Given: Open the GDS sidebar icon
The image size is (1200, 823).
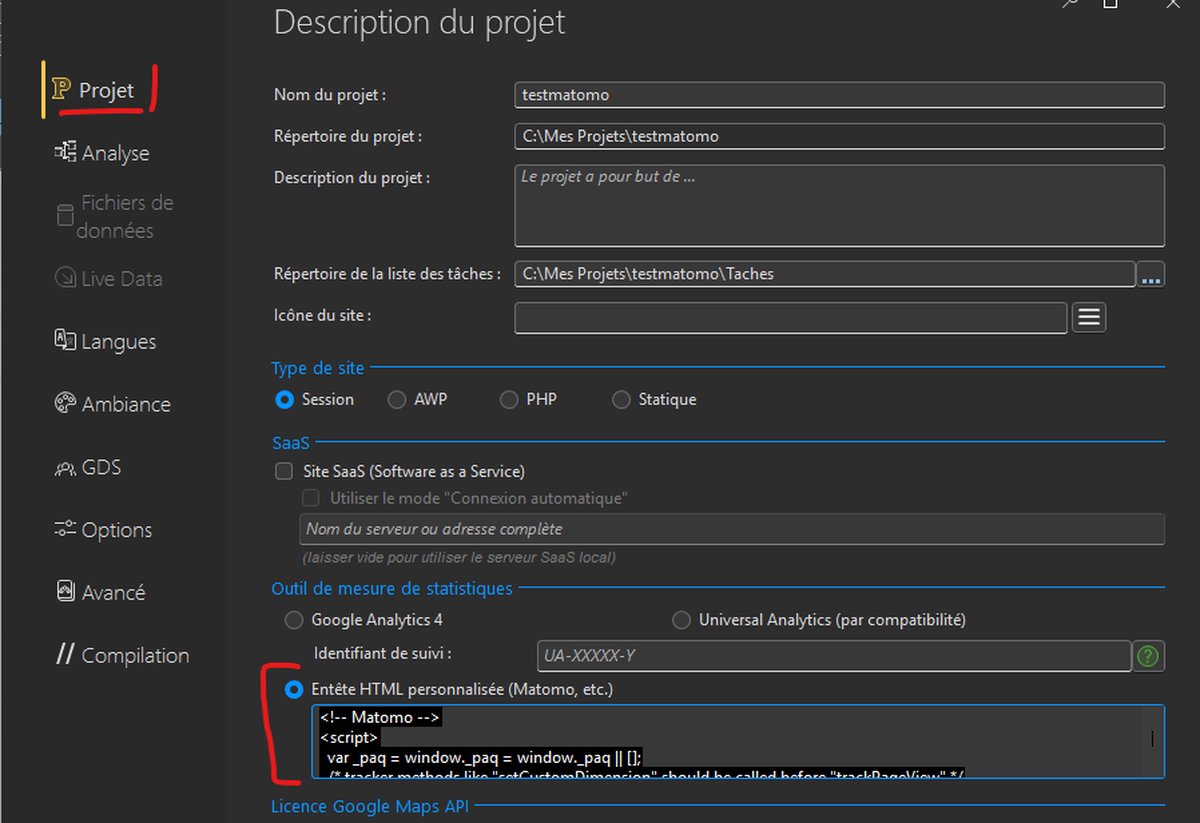Looking at the screenshot, I should click(x=65, y=467).
